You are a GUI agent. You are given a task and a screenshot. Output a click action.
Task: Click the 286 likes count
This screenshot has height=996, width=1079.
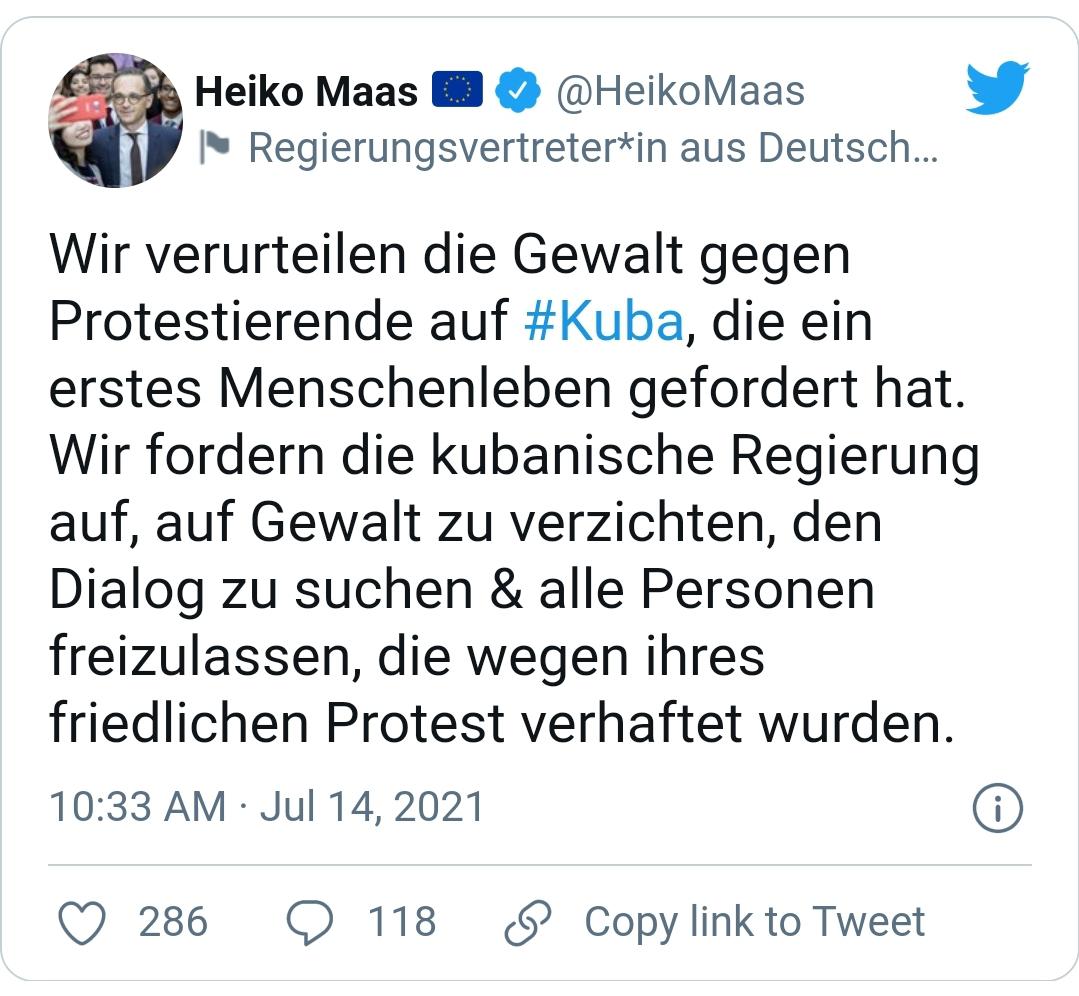tap(173, 922)
